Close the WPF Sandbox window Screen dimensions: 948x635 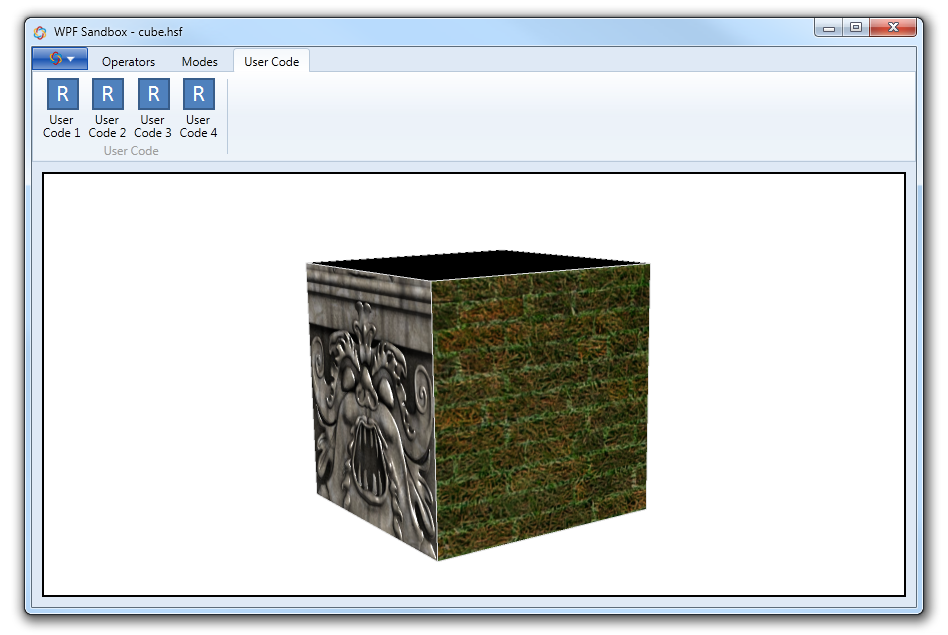(893, 28)
